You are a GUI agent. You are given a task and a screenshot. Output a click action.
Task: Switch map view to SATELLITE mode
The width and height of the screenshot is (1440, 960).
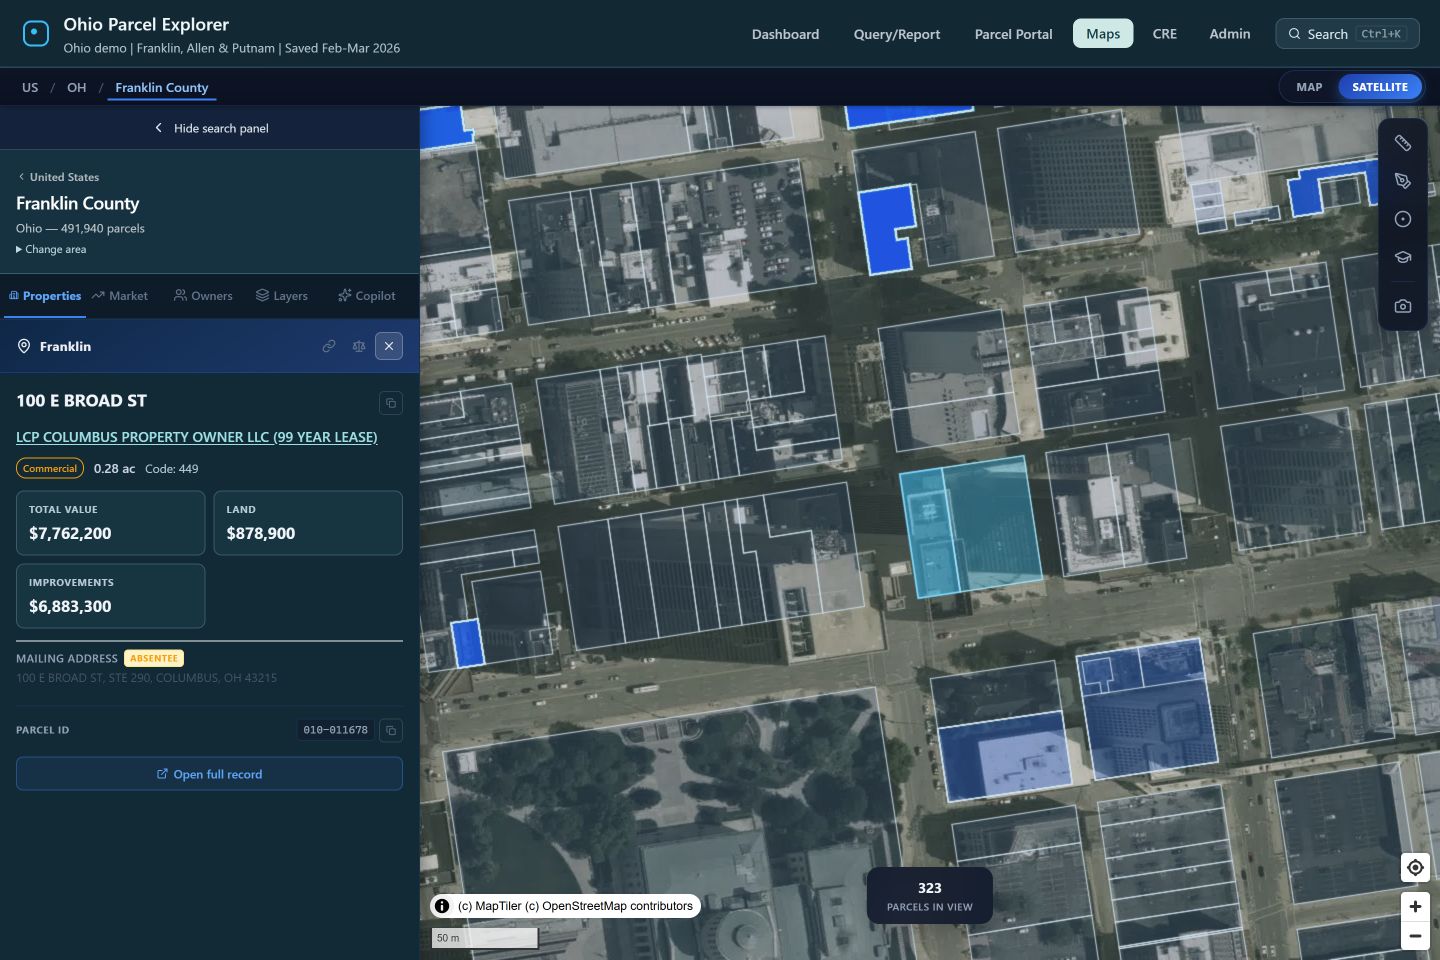1380,87
